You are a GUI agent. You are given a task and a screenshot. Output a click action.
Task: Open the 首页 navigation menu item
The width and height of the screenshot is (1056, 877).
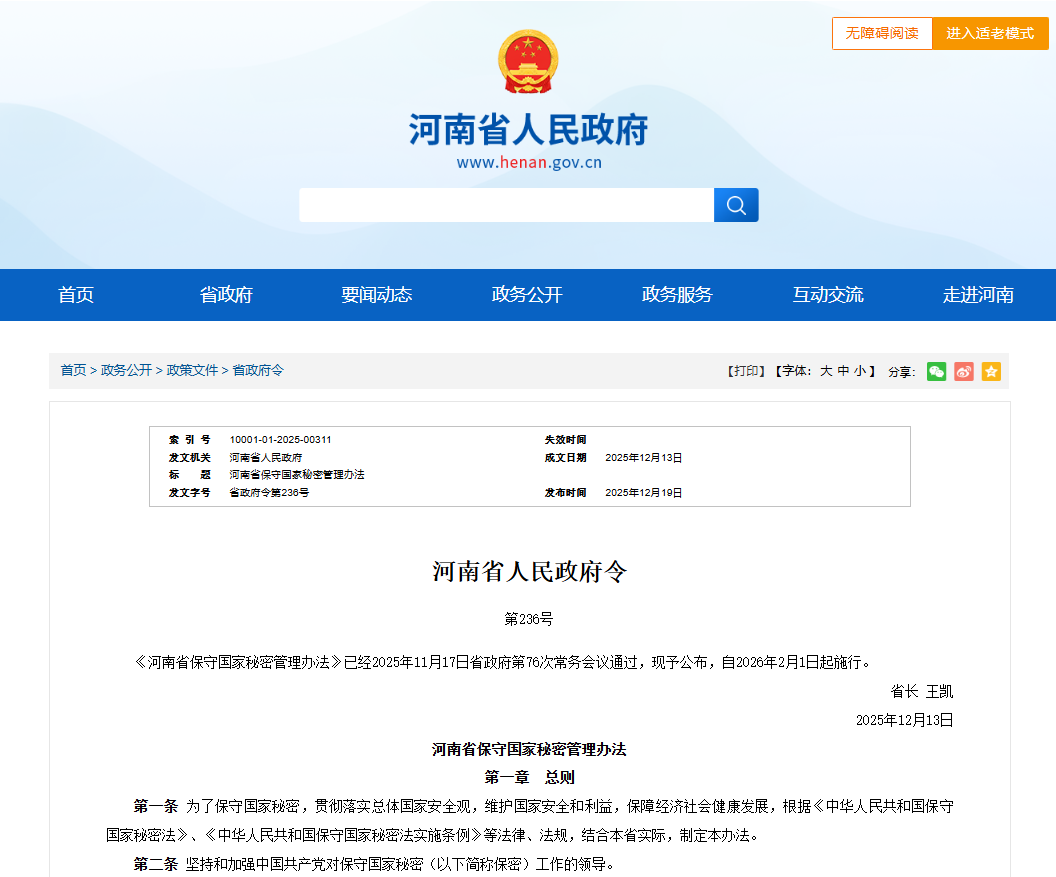tap(76, 295)
